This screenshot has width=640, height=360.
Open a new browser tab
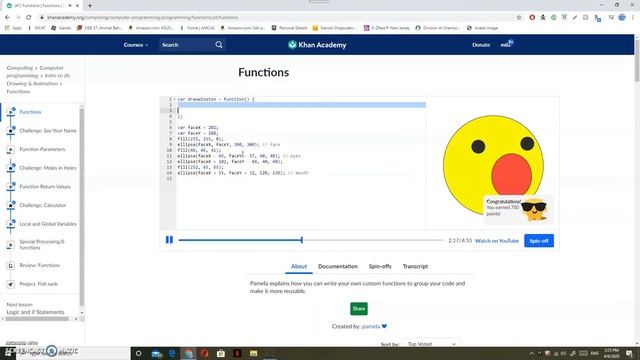90,6
